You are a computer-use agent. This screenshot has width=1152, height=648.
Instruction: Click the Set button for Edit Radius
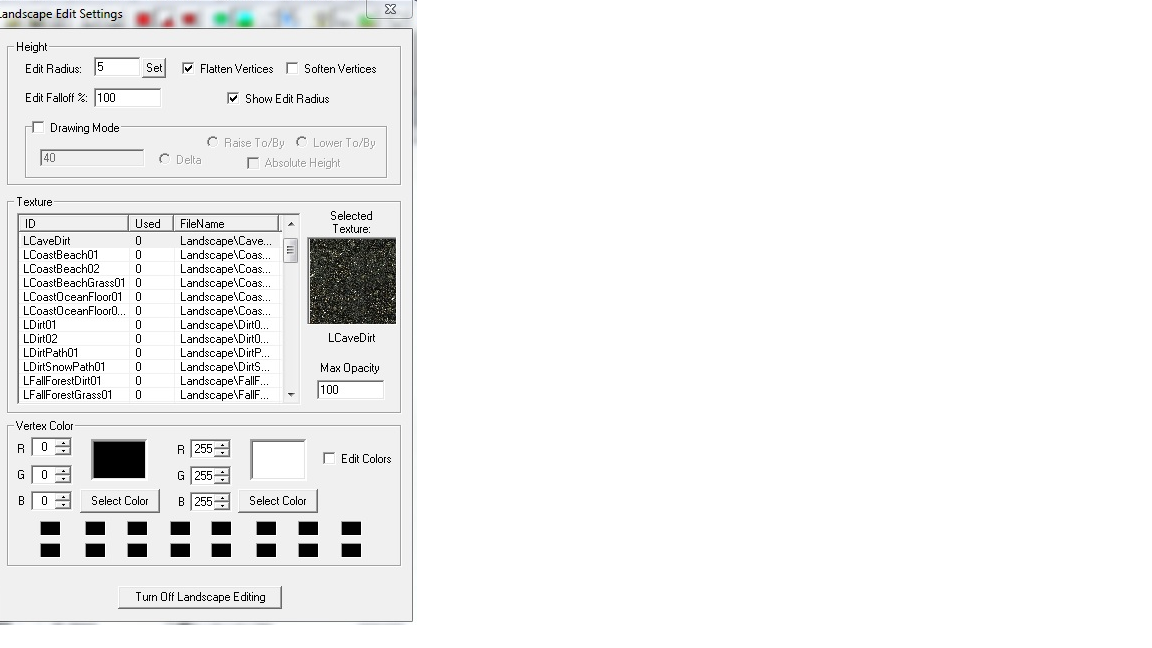[x=154, y=68]
